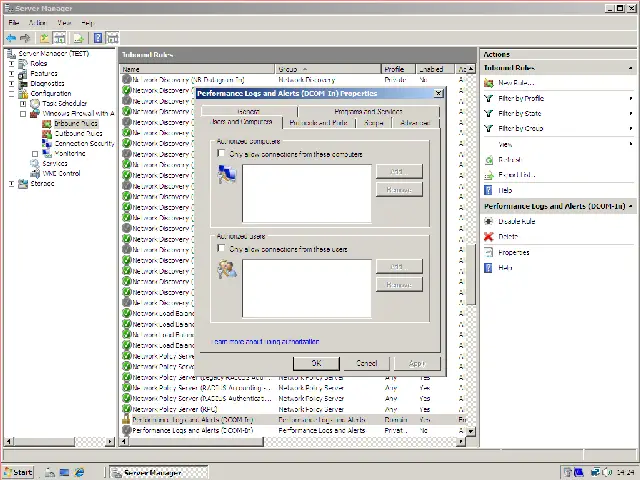Select Performance Logs and Alerts (DCOM-In) Private row
Screen dimensions: 640x480
pos(294,430)
